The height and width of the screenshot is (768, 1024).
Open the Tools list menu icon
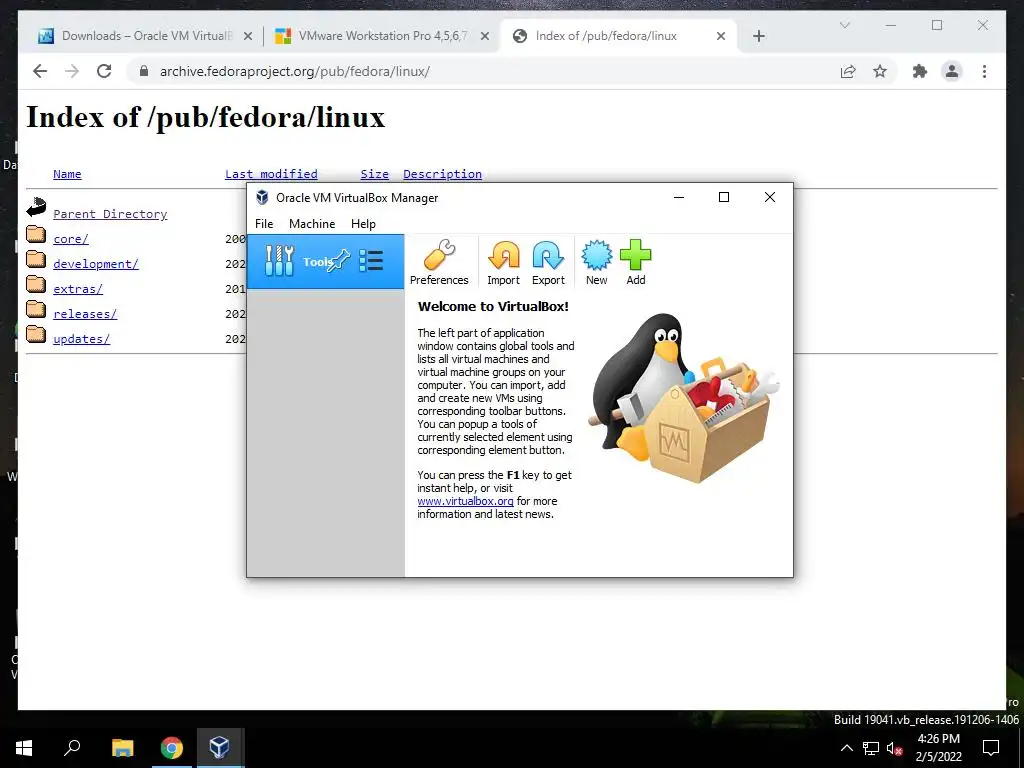click(x=371, y=261)
